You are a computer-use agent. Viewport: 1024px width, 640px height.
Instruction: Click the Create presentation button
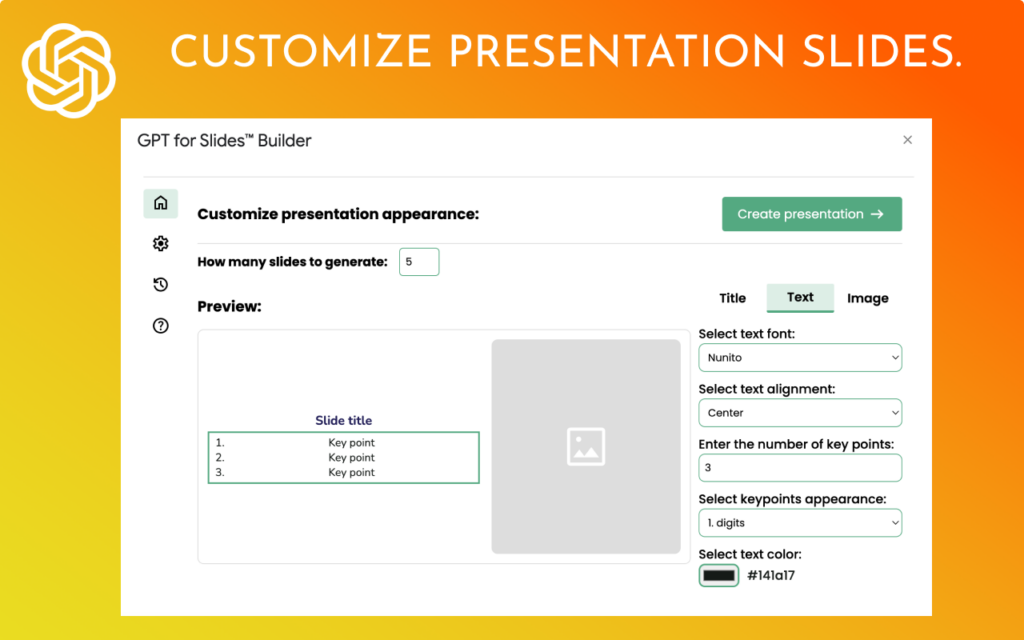click(812, 214)
